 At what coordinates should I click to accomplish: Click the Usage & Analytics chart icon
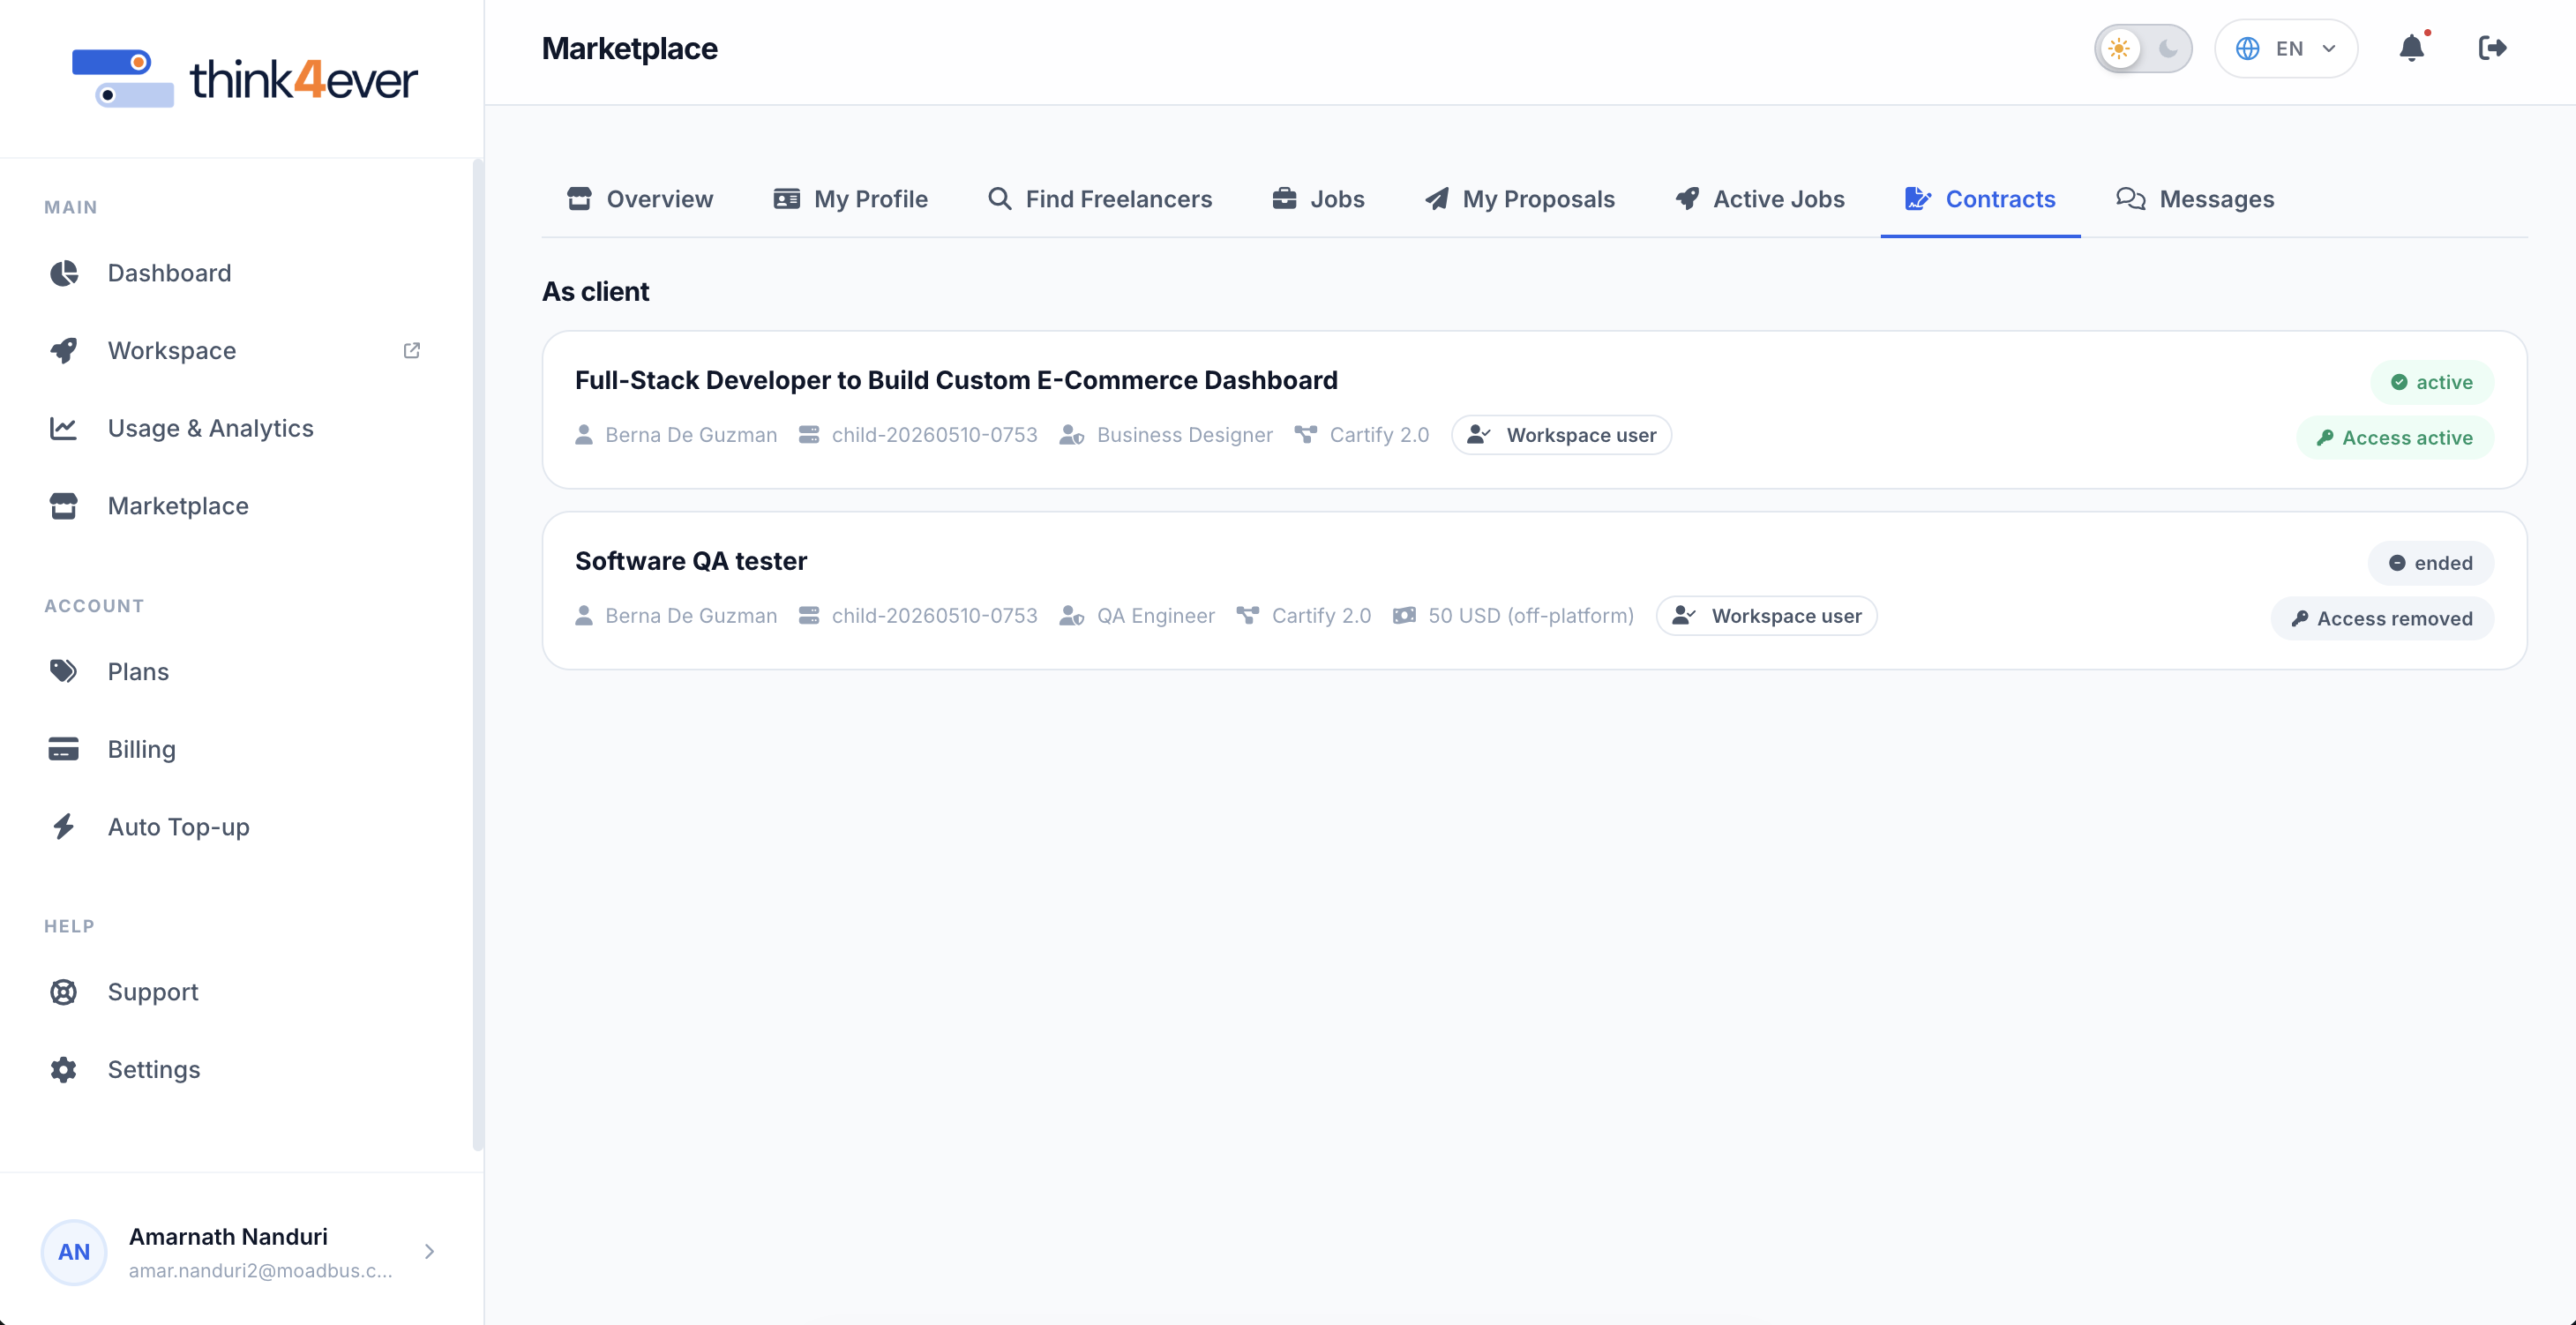coord(64,428)
